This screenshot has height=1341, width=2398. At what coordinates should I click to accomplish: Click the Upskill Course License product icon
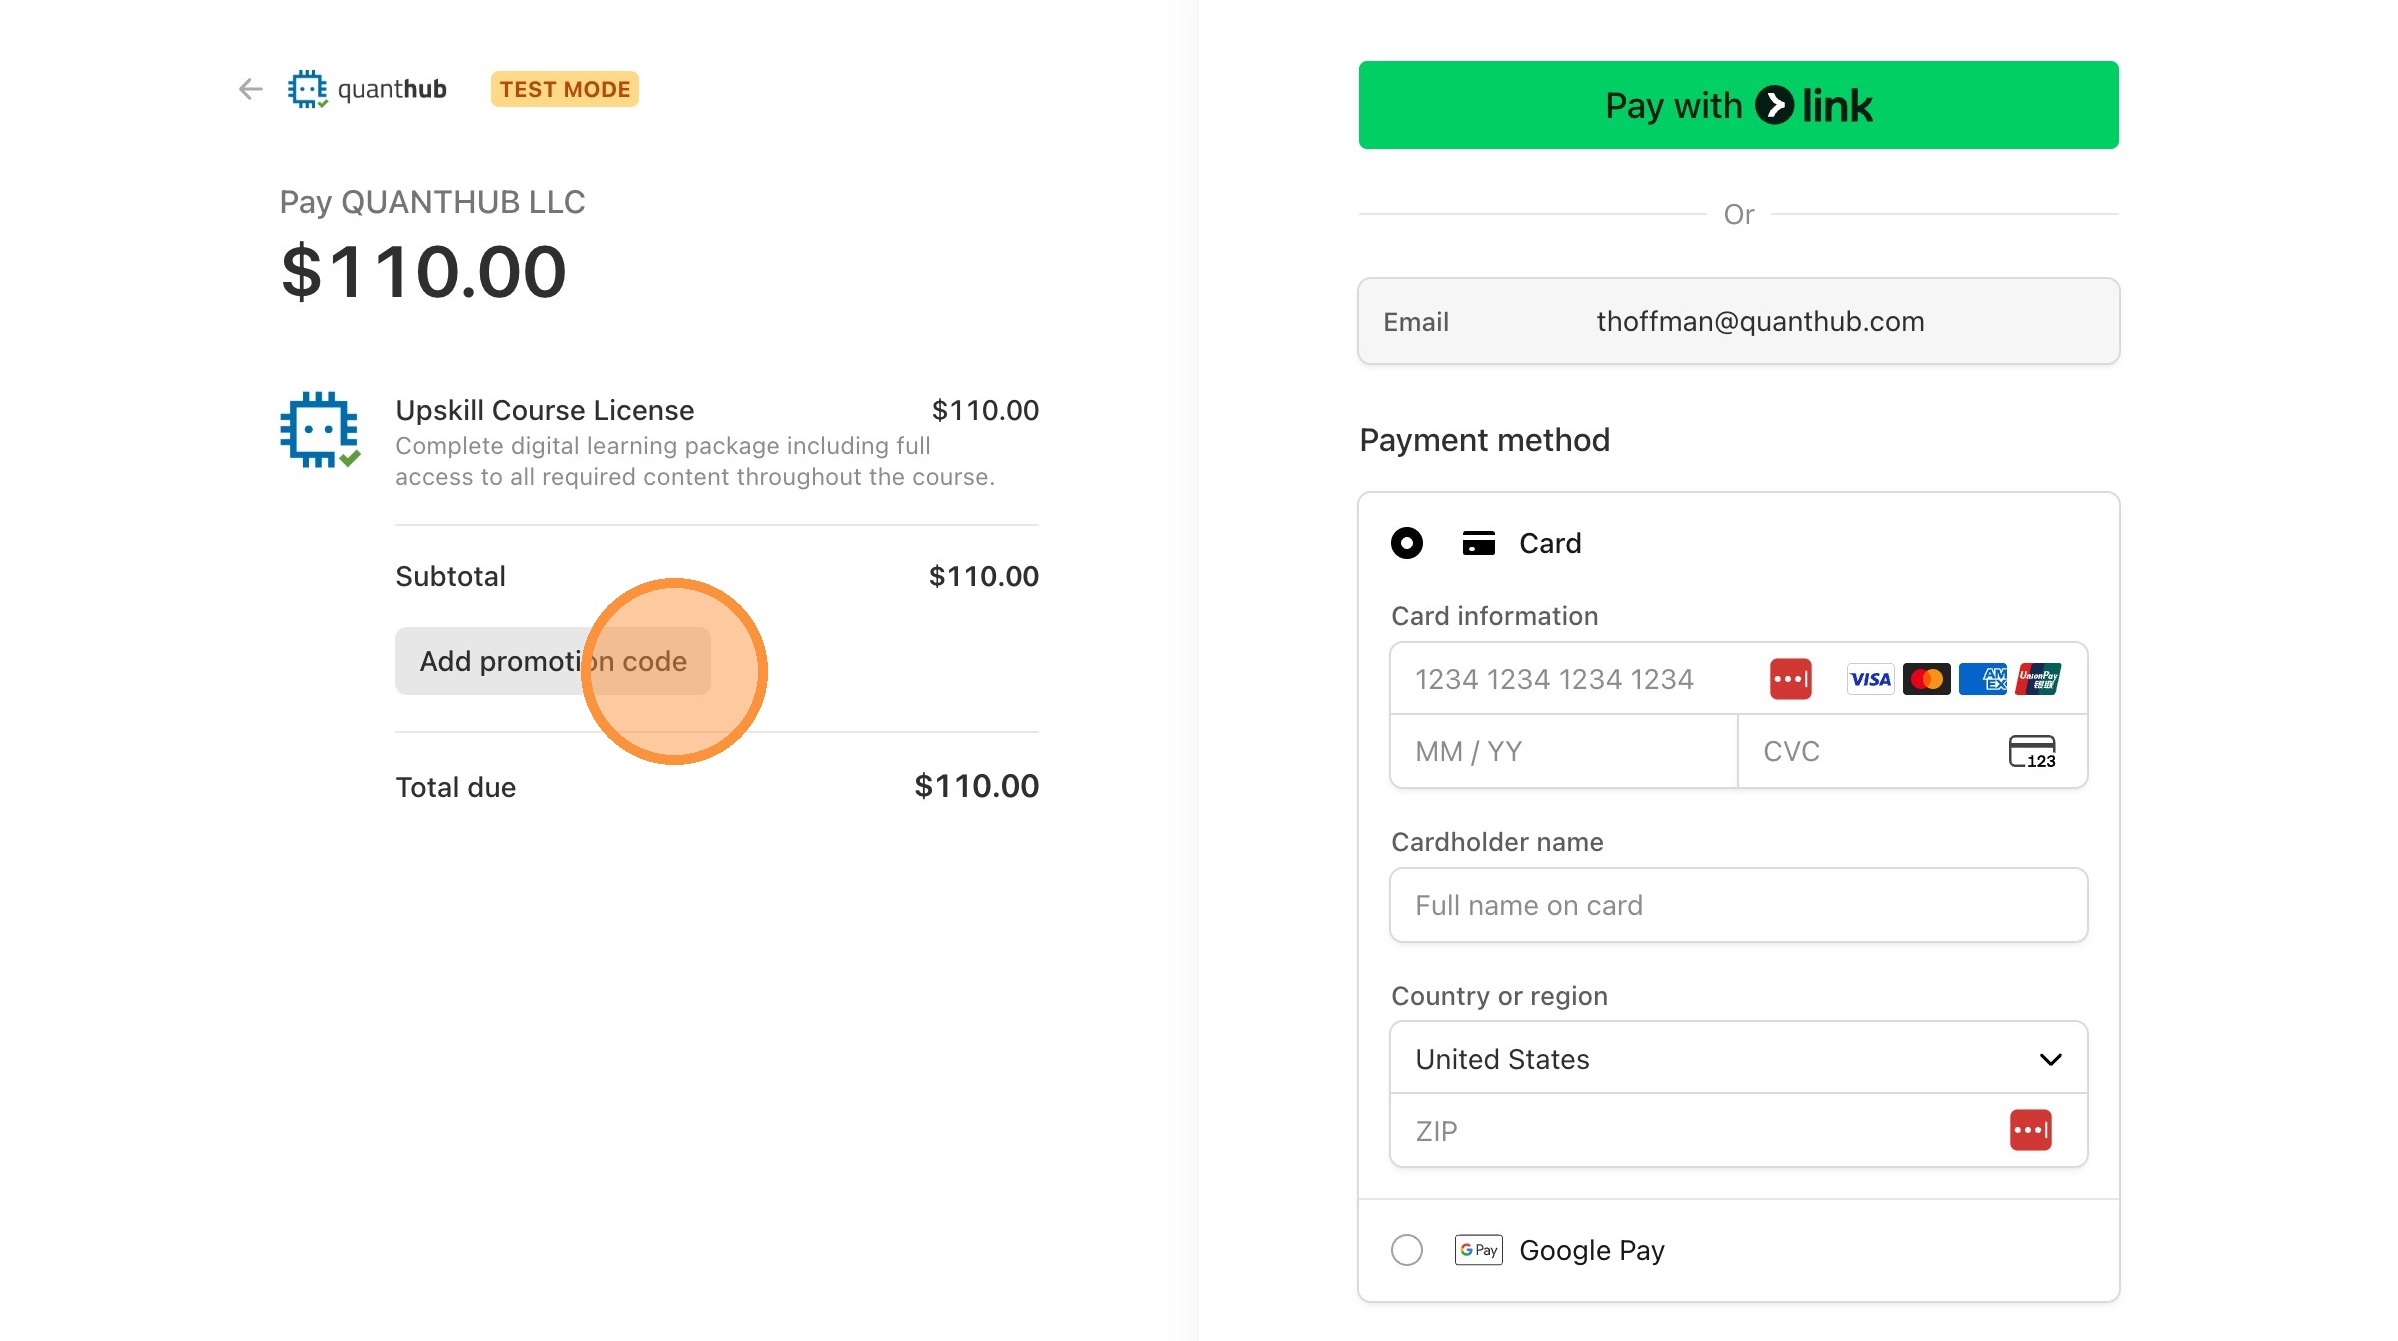point(320,430)
